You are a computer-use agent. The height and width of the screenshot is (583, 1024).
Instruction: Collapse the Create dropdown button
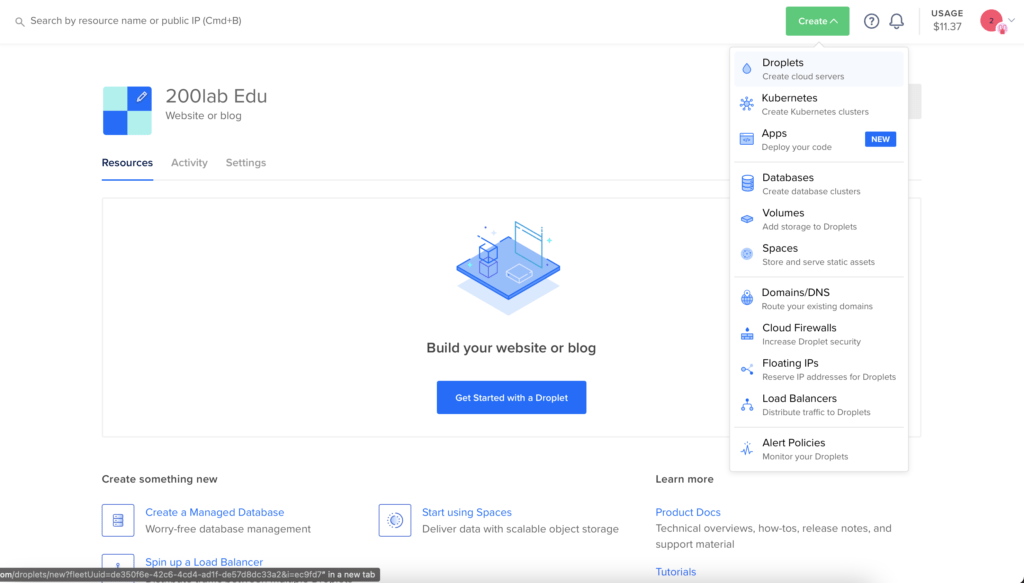pos(818,21)
